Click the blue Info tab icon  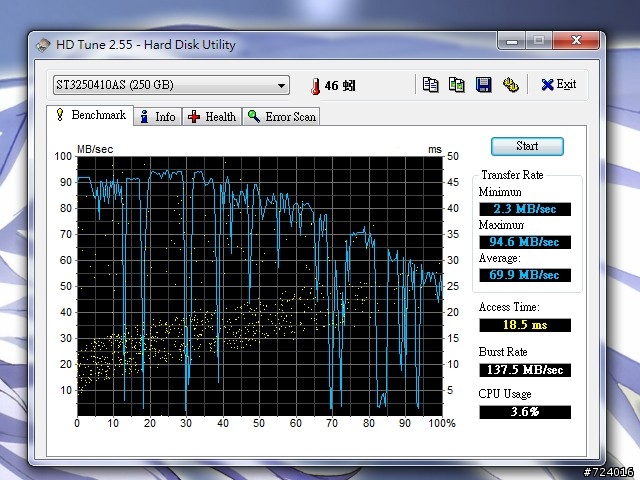[144, 117]
